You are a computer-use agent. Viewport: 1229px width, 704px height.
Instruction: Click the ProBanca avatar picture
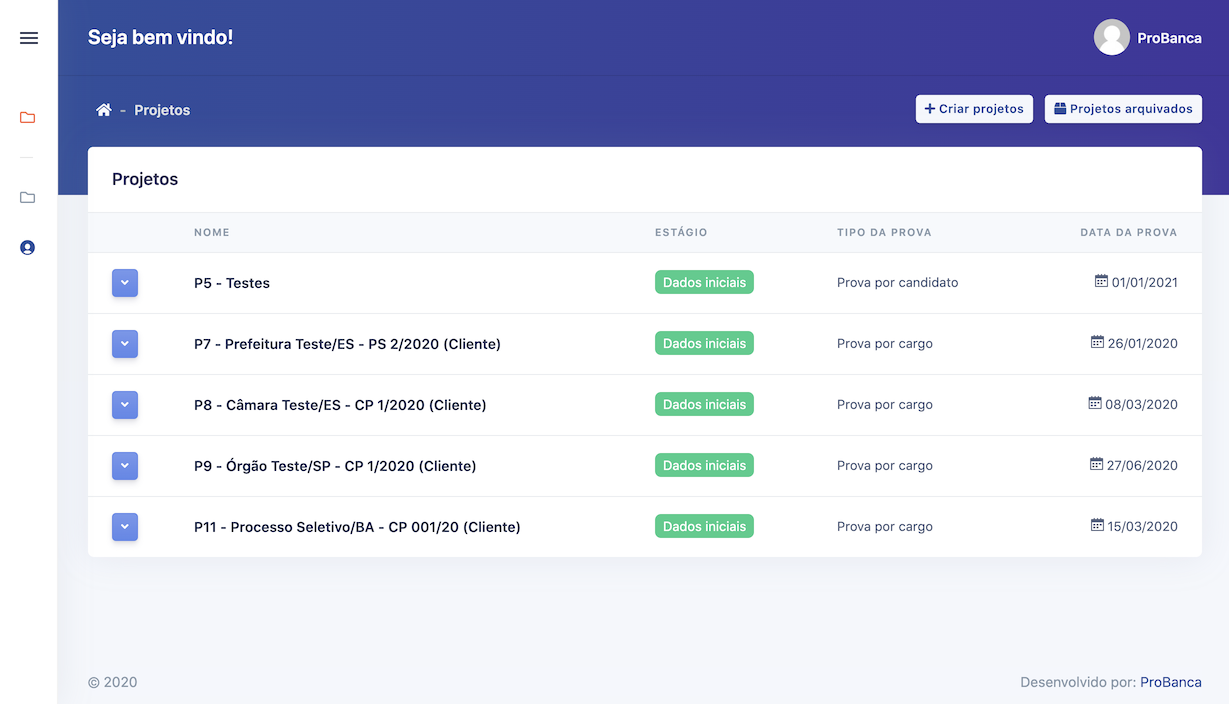pyautogui.click(x=1111, y=38)
